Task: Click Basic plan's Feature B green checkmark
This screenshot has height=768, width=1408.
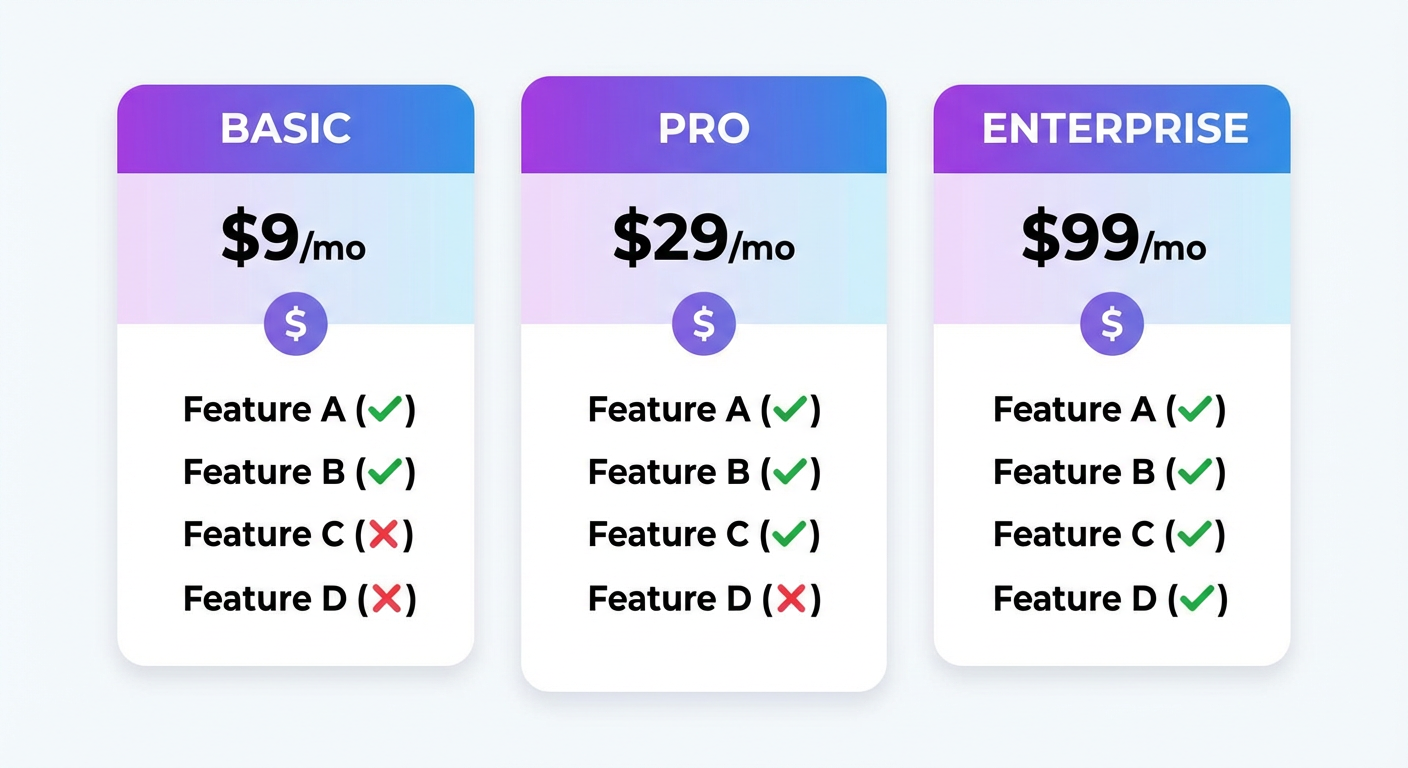Action: pos(386,472)
